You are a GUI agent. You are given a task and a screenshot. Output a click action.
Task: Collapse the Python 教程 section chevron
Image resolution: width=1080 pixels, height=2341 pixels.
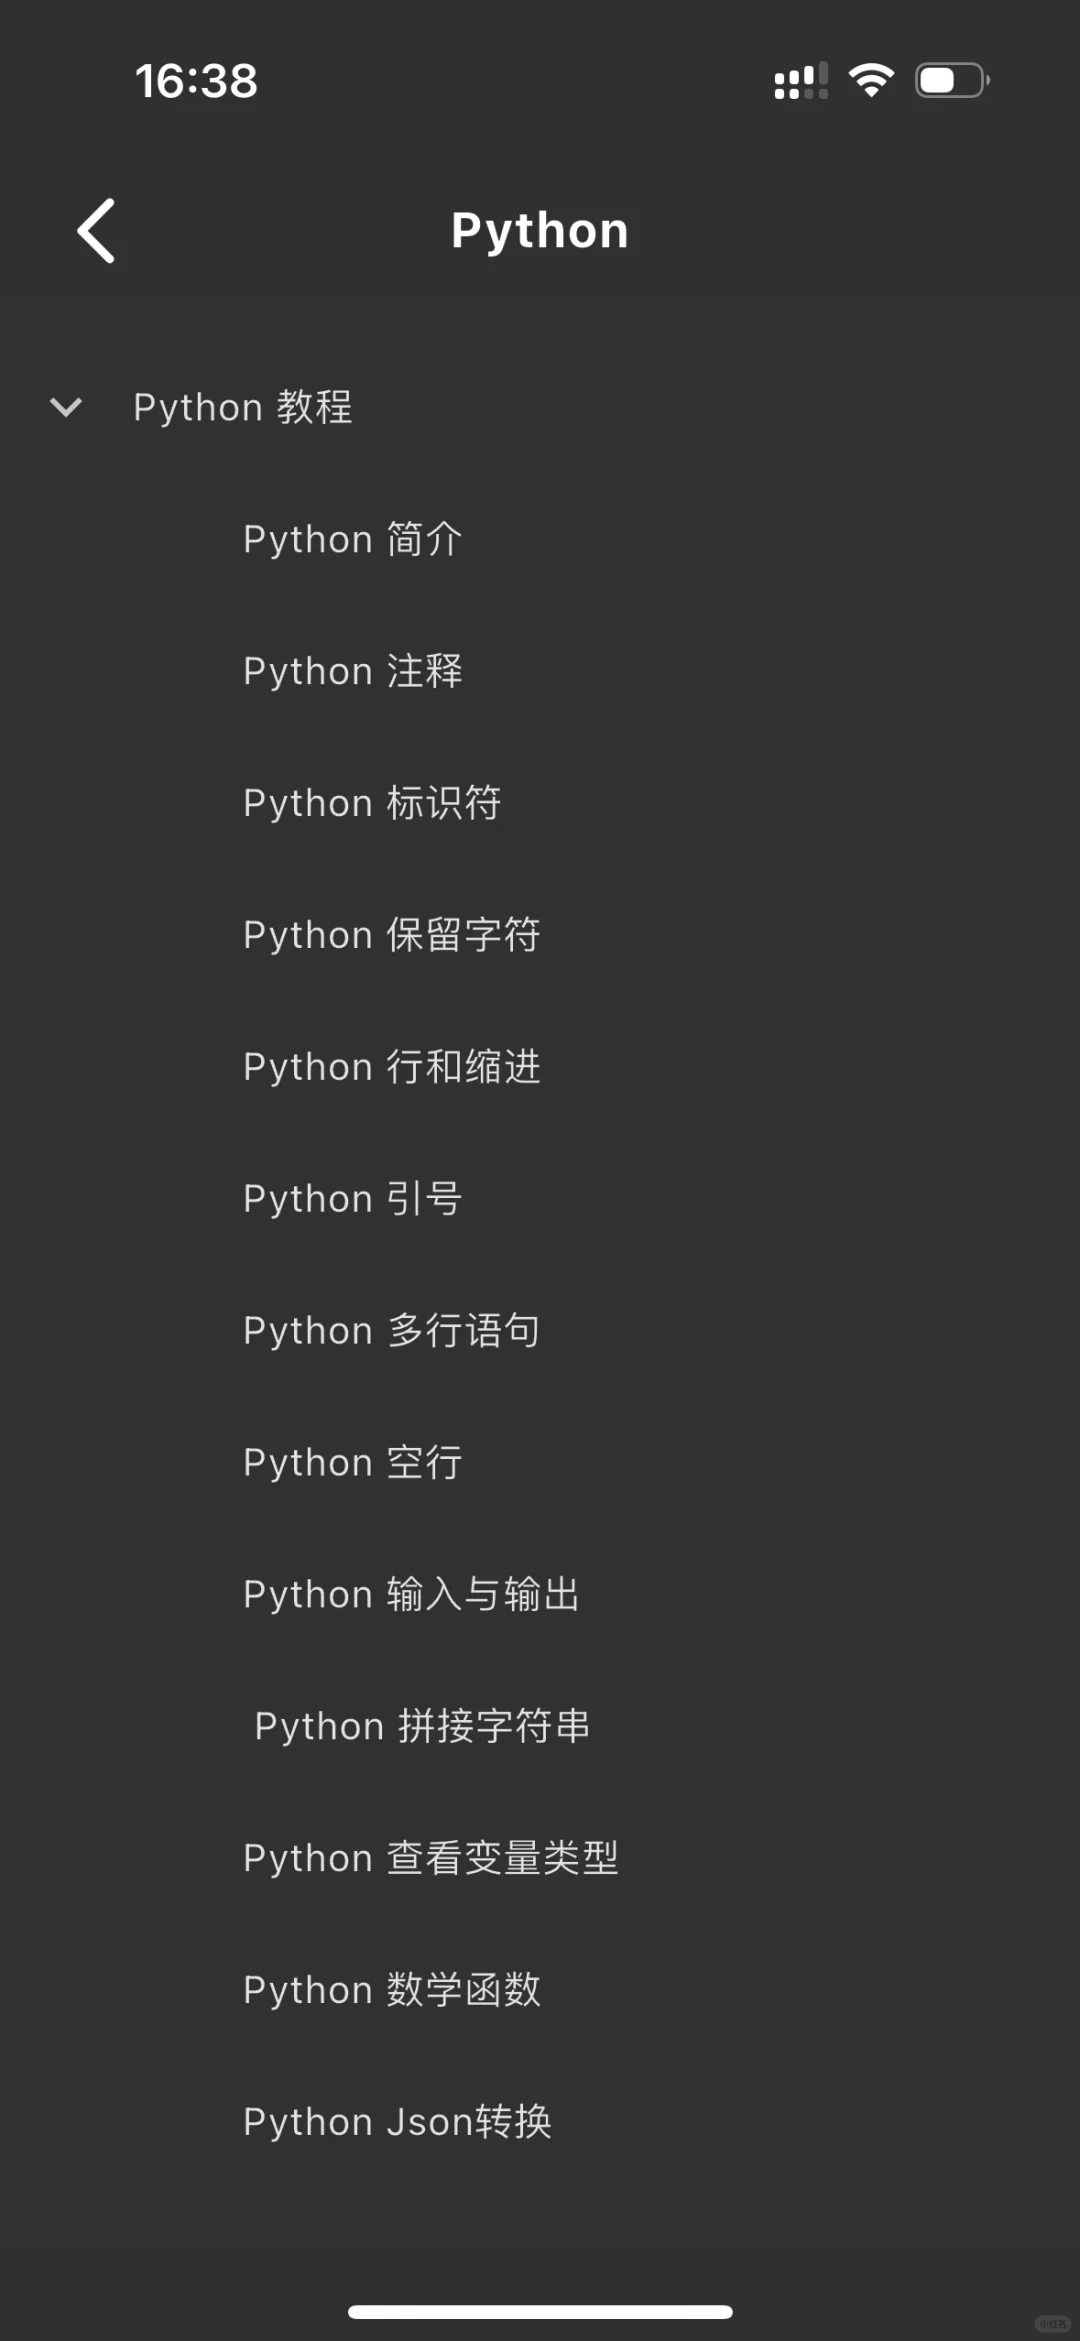click(x=66, y=407)
